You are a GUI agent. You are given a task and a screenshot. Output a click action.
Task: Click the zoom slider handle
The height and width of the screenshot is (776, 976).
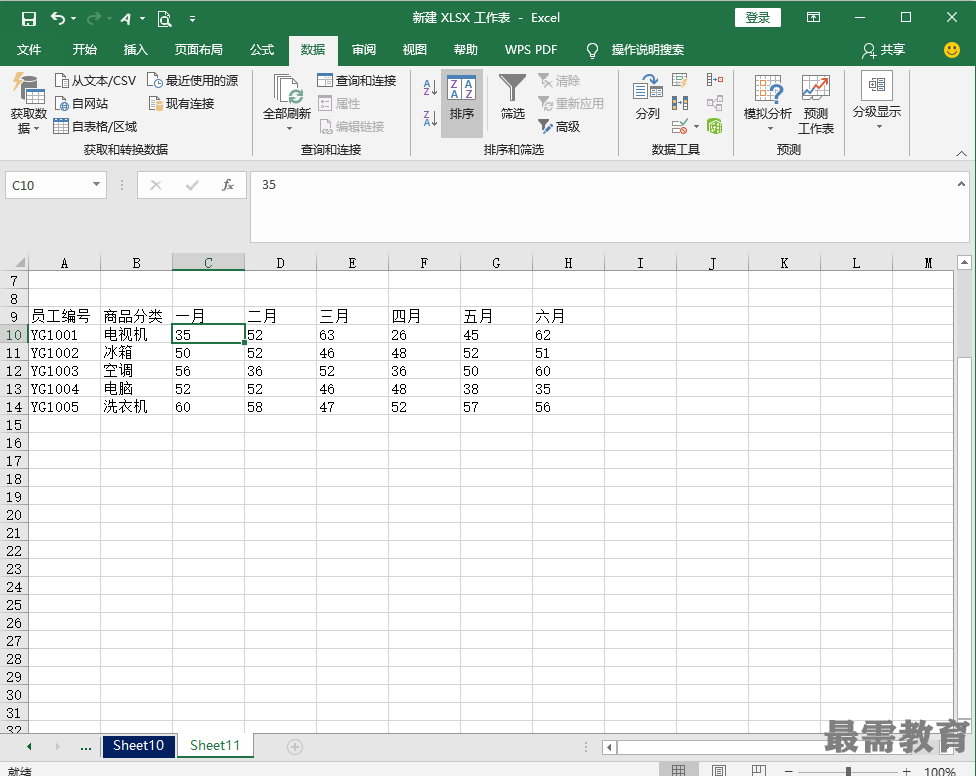tap(848, 771)
